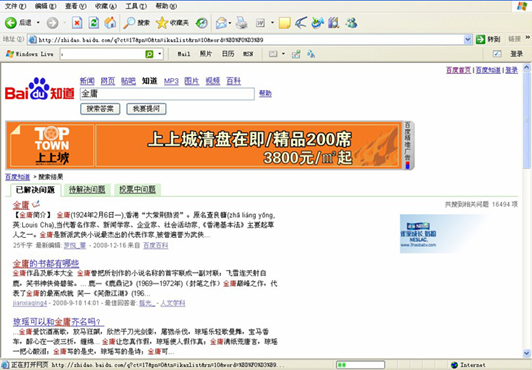Open the 收藏 menu

pyautogui.click(x=106, y=6)
